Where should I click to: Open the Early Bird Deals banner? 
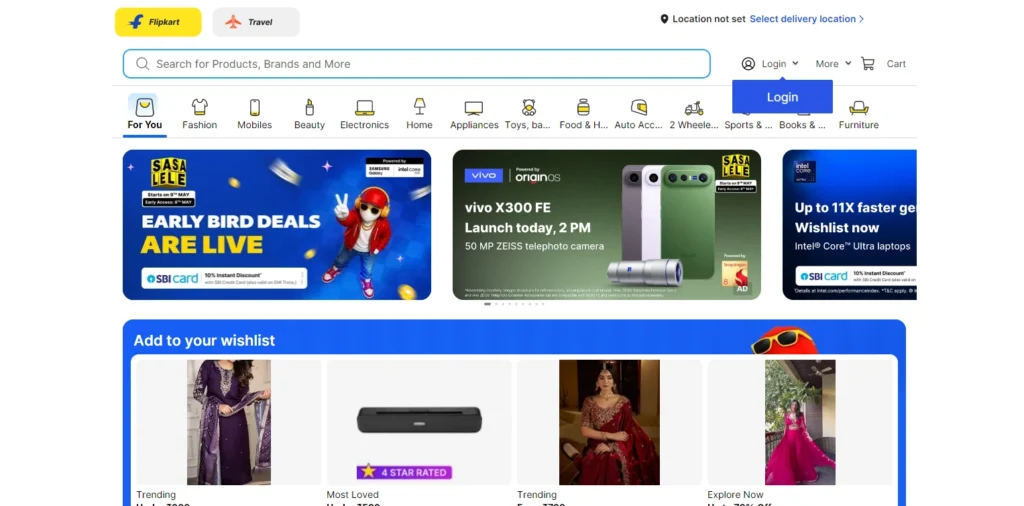click(277, 225)
